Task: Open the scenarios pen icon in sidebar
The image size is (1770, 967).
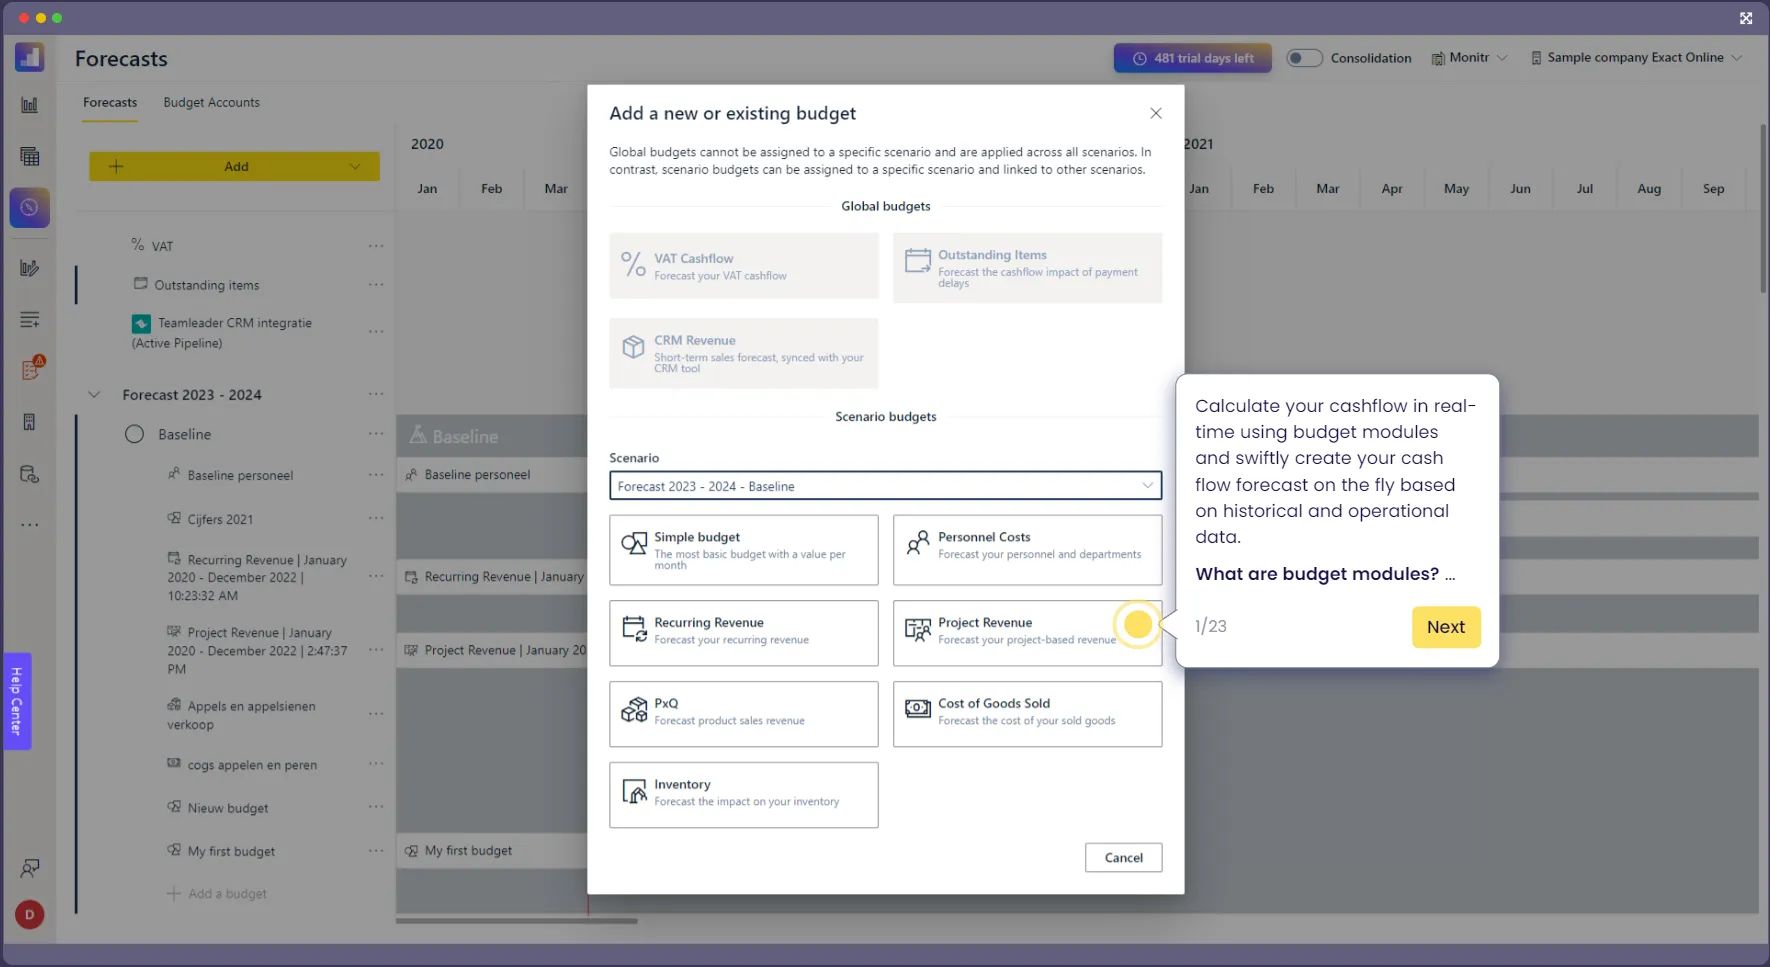Action: 29,267
